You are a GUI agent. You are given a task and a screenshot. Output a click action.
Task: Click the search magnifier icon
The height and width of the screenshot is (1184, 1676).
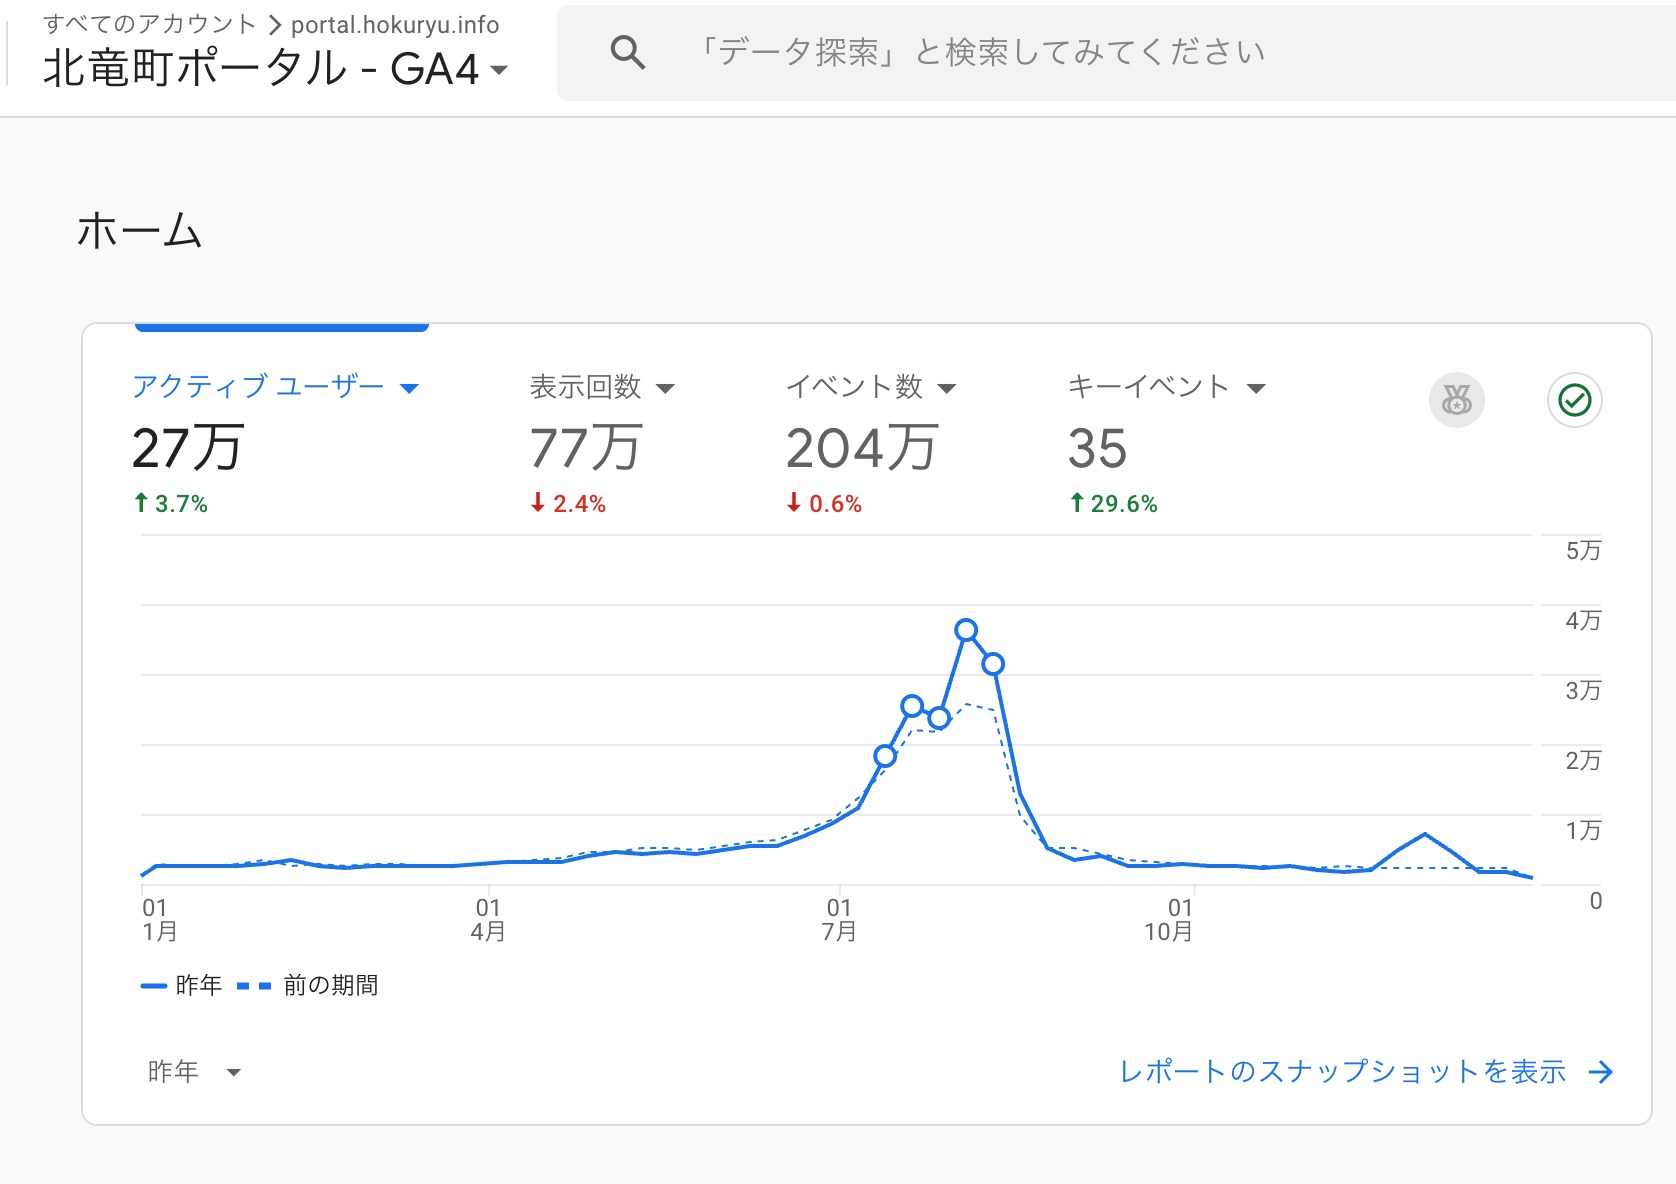(627, 52)
